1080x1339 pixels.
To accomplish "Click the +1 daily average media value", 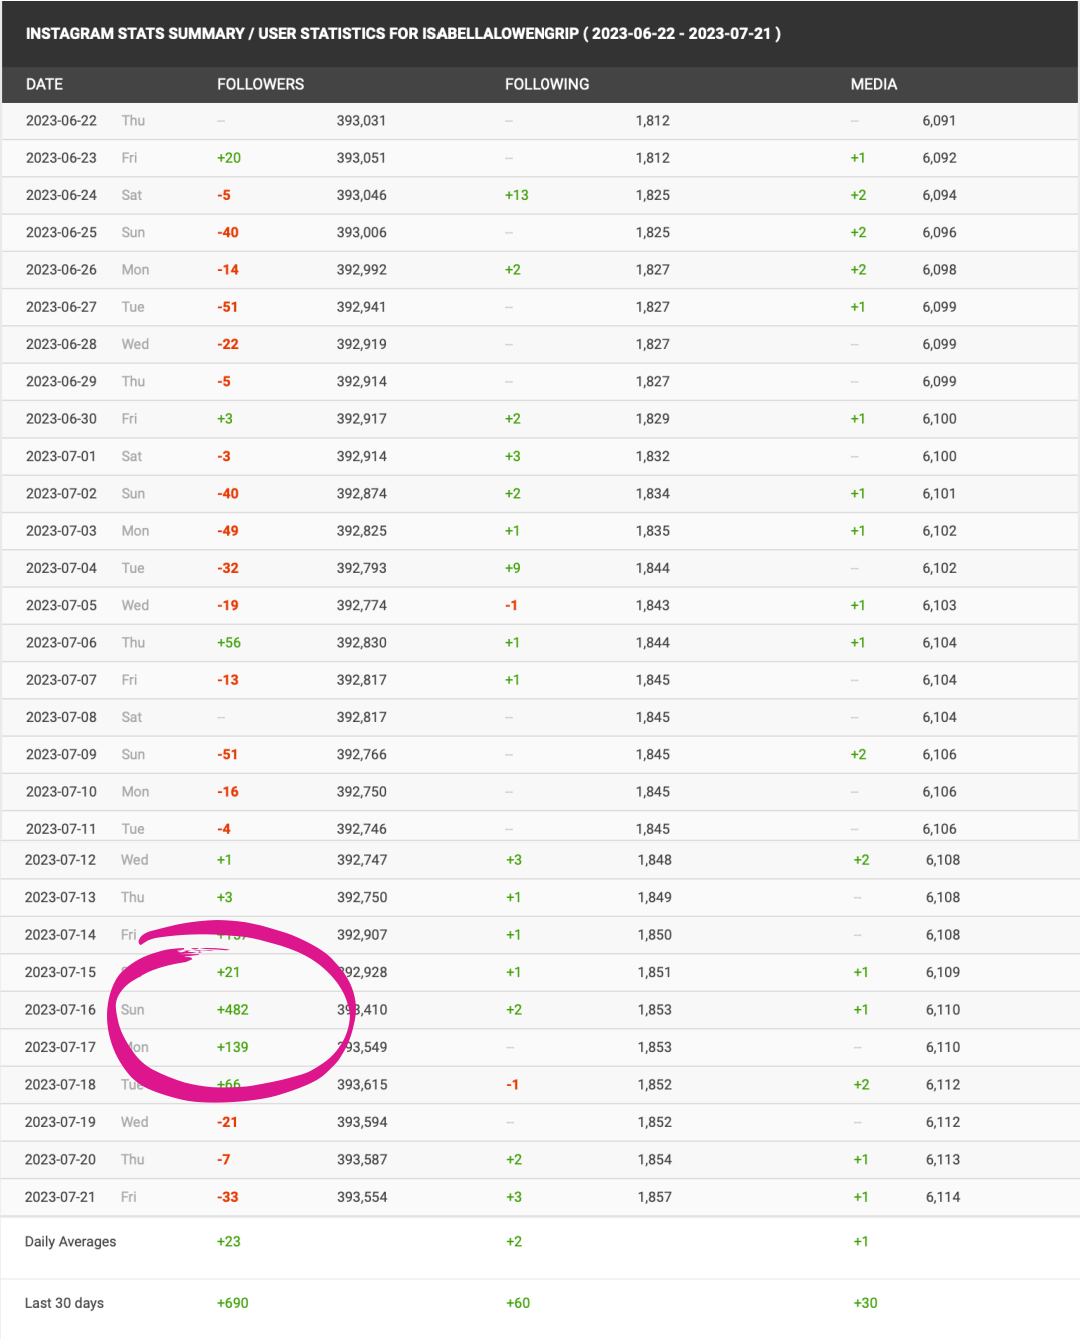I will [861, 1242].
